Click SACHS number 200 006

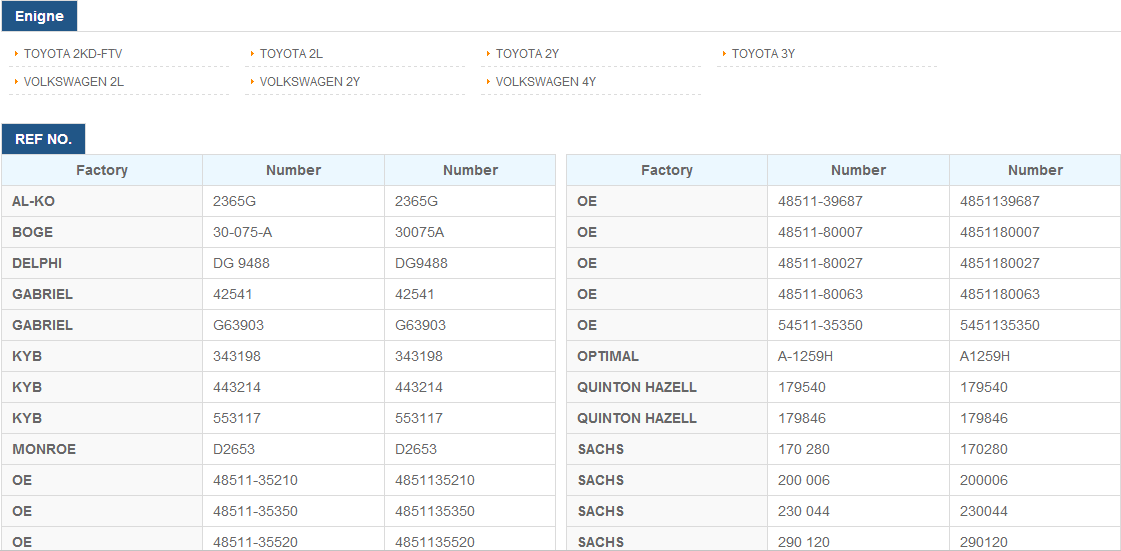pos(804,480)
